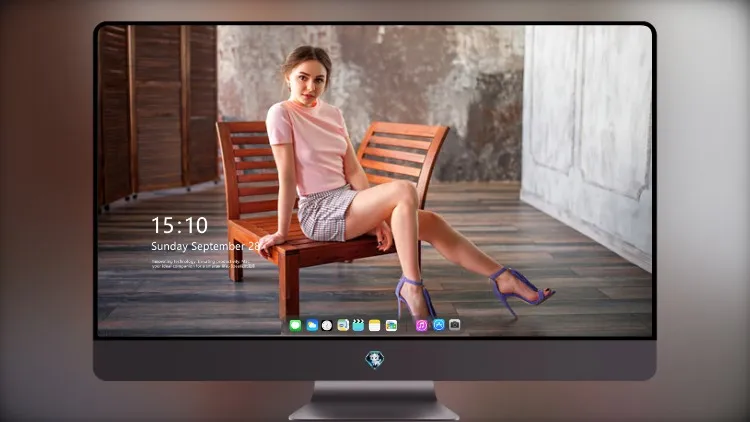This screenshot has height=422, width=750.
Task: Click the 15:10 clock widget
Action: pos(179,225)
